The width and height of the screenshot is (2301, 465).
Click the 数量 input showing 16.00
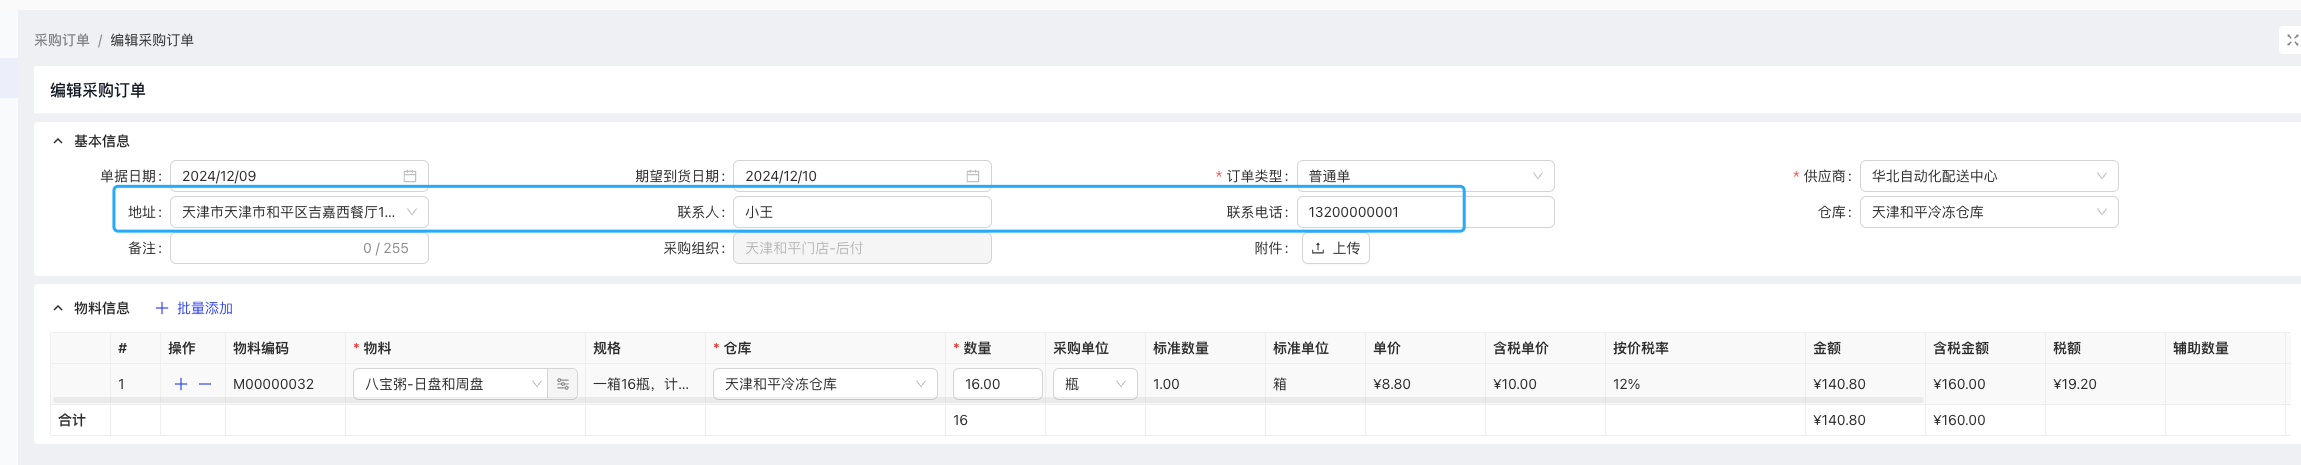click(x=998, y=384)
